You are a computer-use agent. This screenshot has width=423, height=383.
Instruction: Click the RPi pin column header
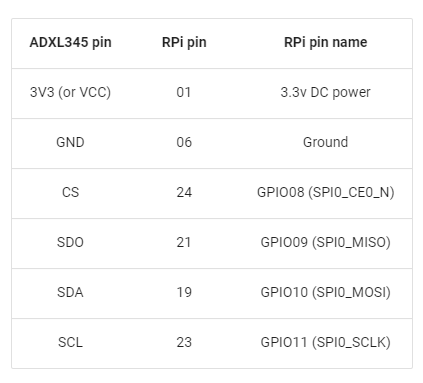coord(184,43)
